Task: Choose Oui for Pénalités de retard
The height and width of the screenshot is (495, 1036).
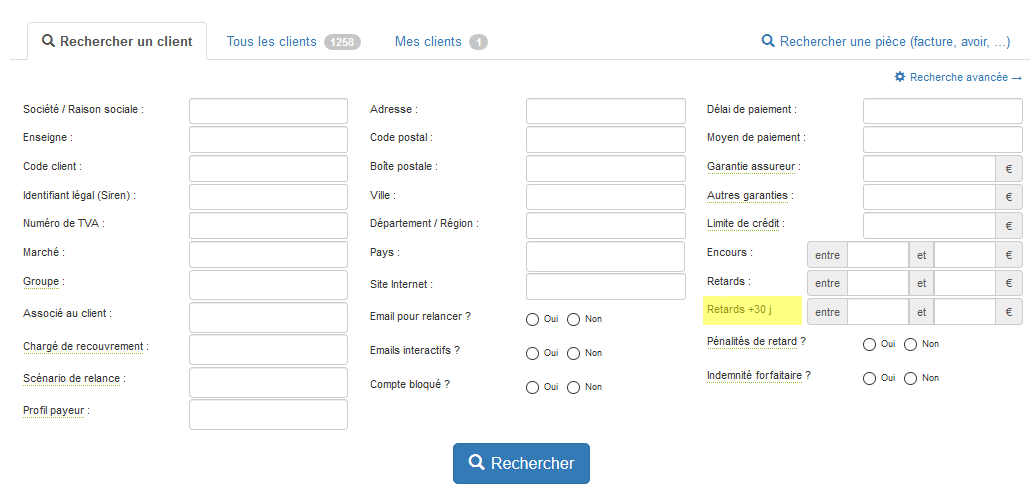Action: click(869, 345)
